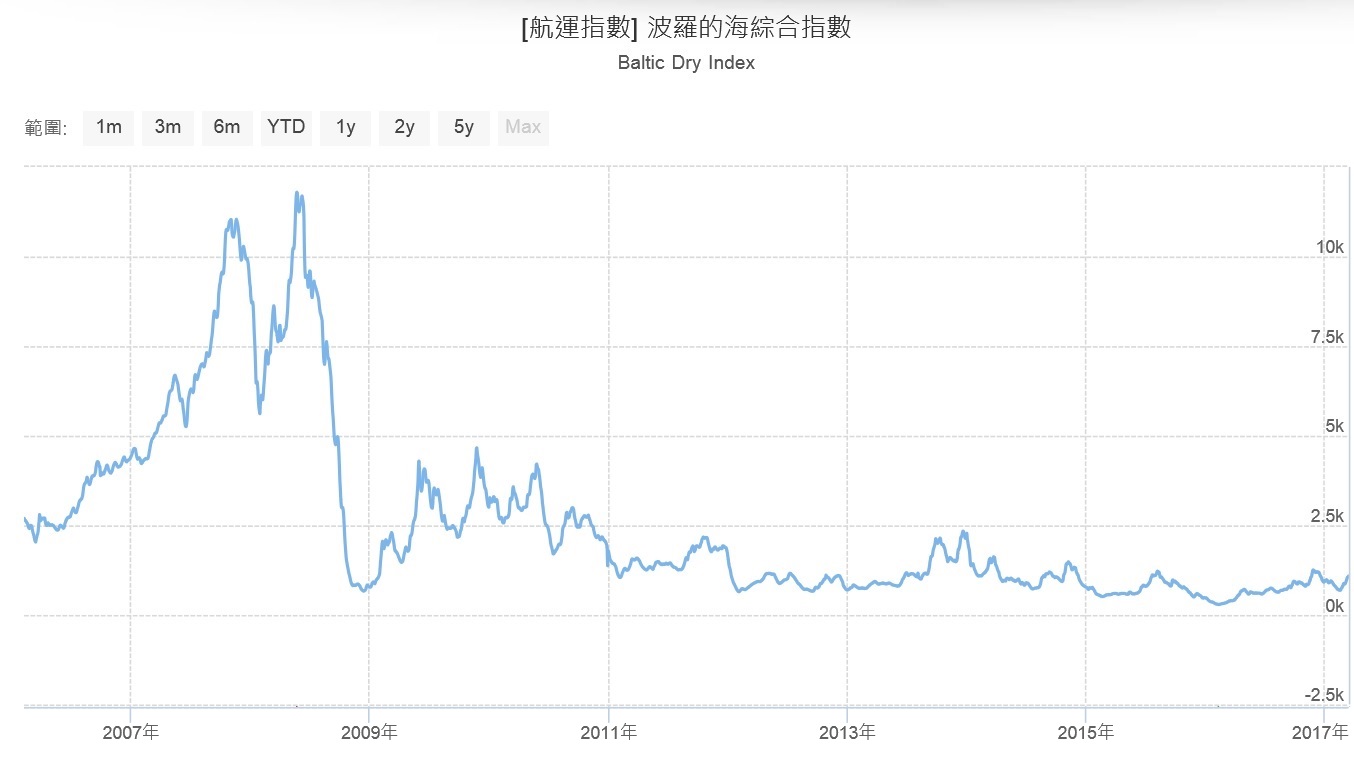The width and height of the screenshot is (1354, 758).
Task: Click the 2017年 x-axis label
Action: (1323, 733)
